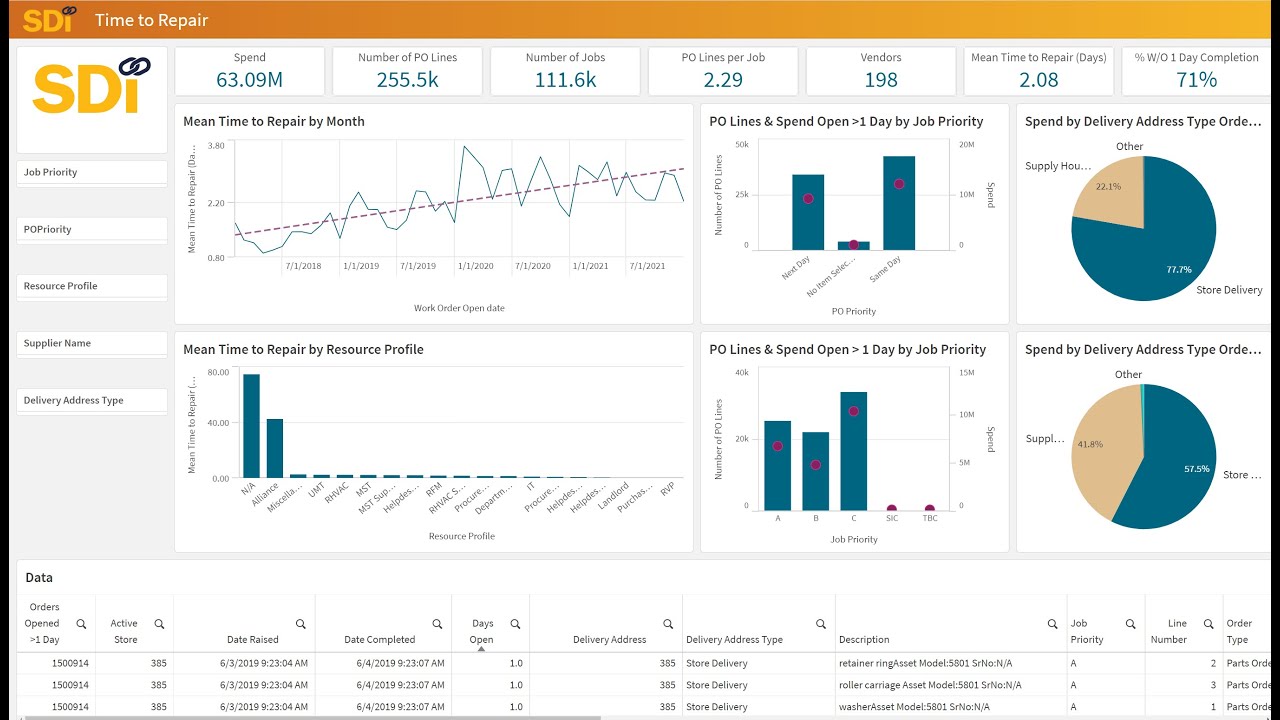Viewport: 1280px width, 720px height.
Task: Click the Delivery Address Type column header
Action: (734, 640)
